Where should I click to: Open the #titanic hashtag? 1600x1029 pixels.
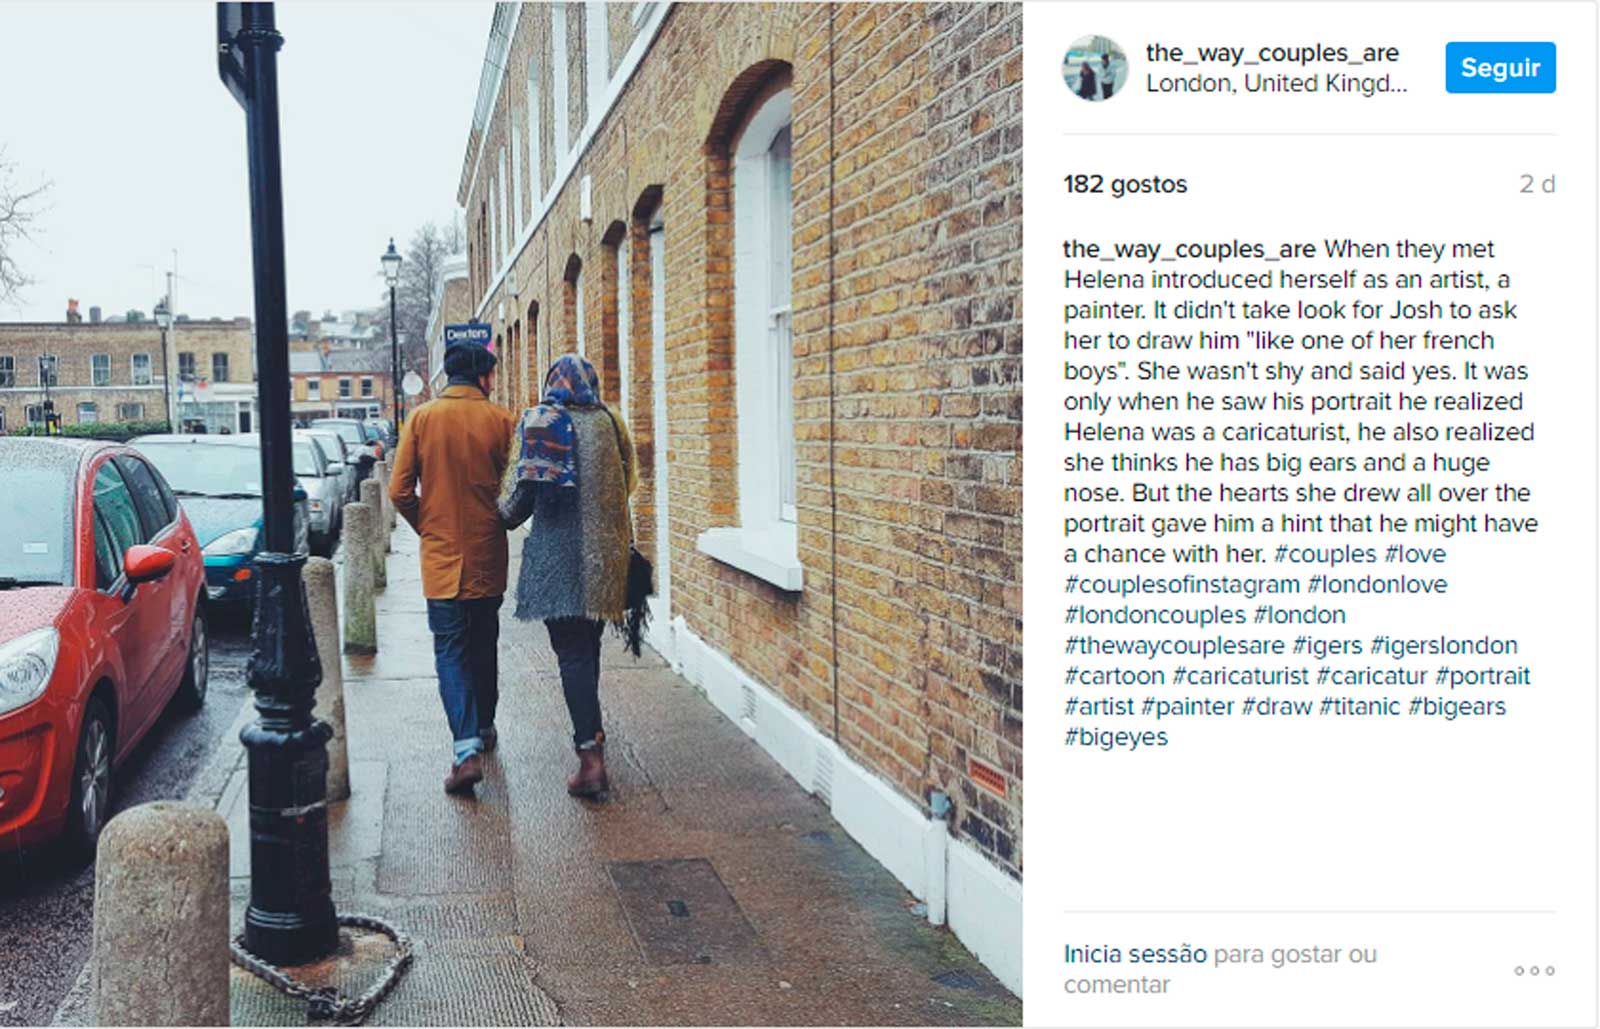(x=1359, y=706)
